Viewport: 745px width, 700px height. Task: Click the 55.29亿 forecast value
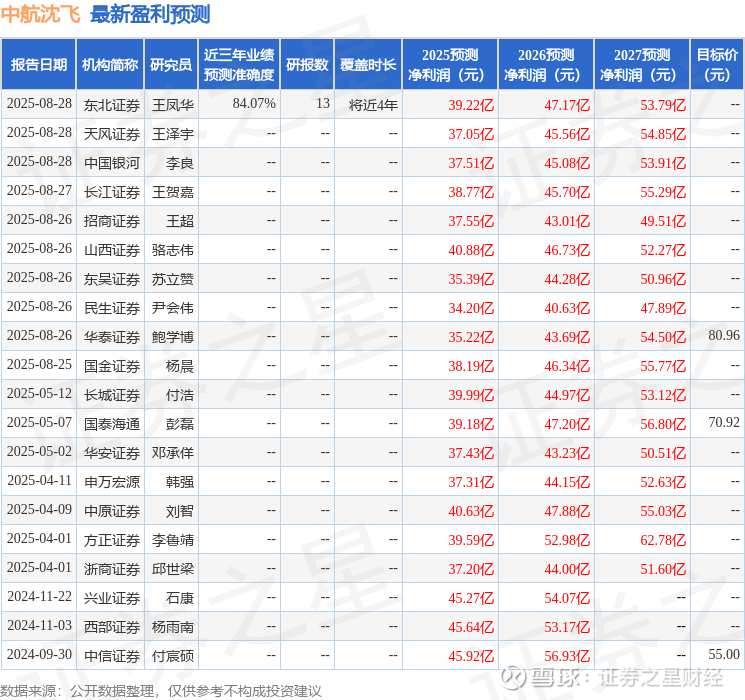(663, 192)
